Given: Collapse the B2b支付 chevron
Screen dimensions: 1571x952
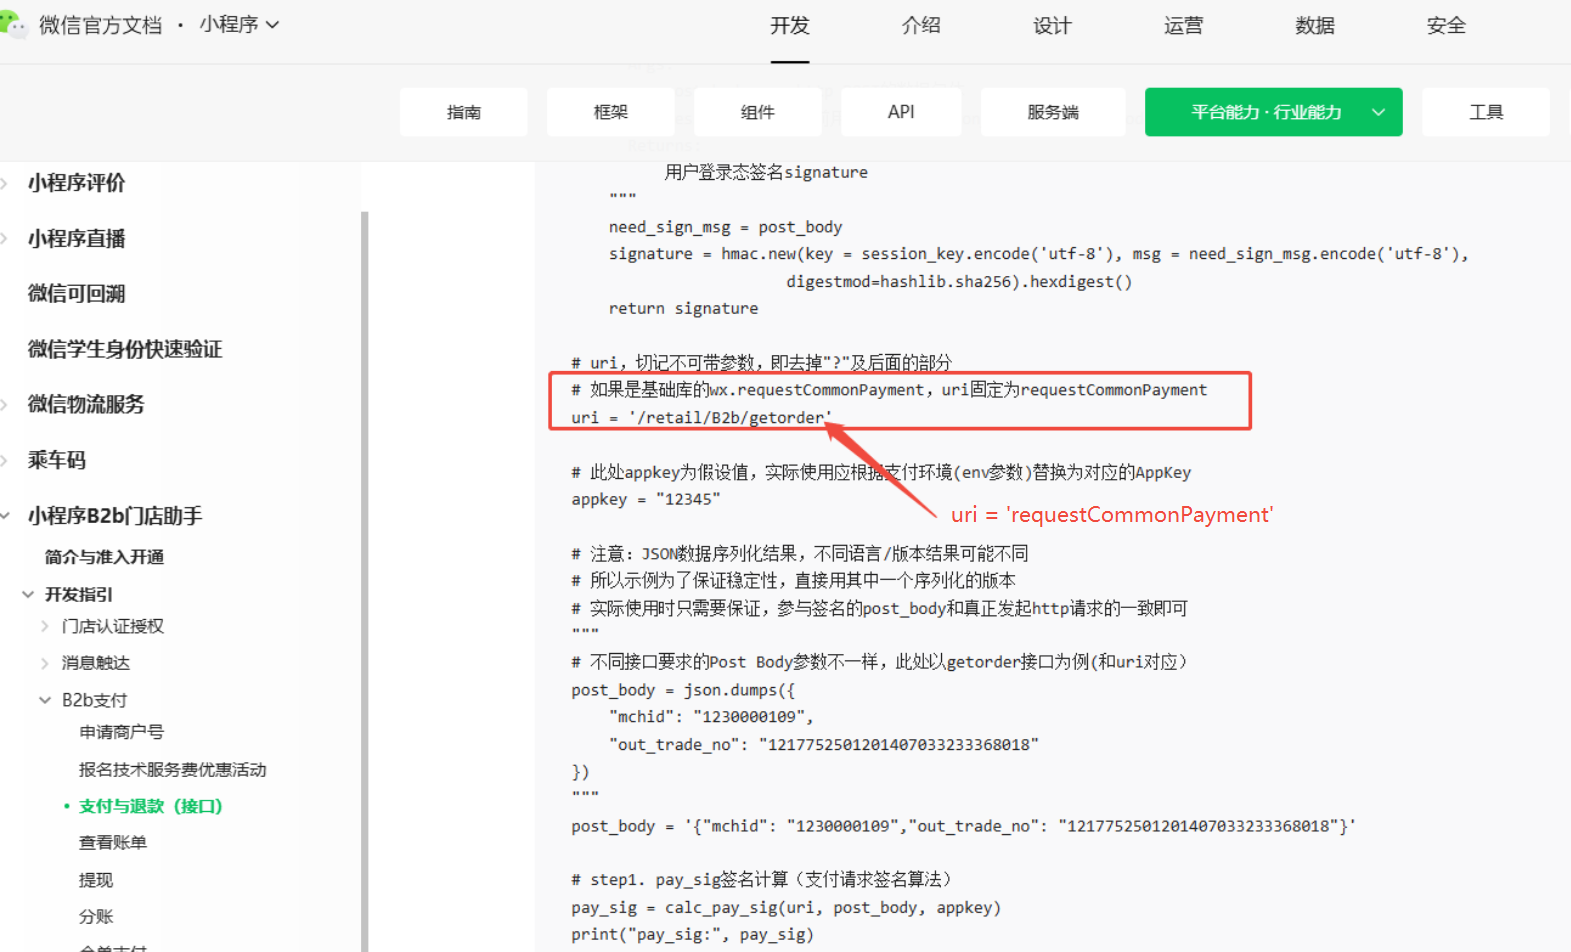Looking at the screenshot, I should (x=45, y=700).
